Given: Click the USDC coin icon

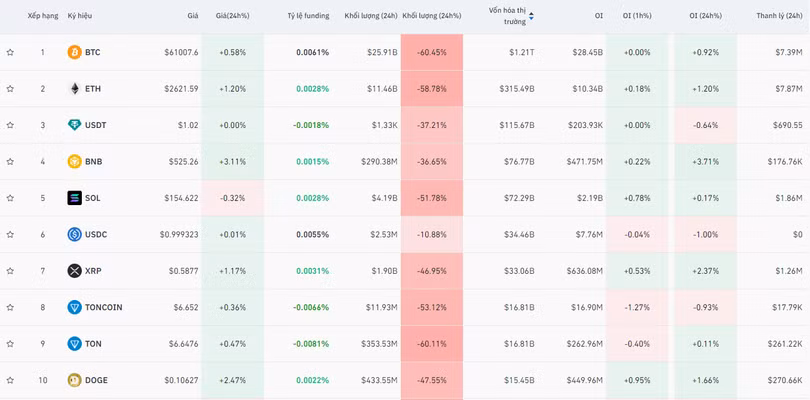Looking at the screenshot, I should pos(74,235).
